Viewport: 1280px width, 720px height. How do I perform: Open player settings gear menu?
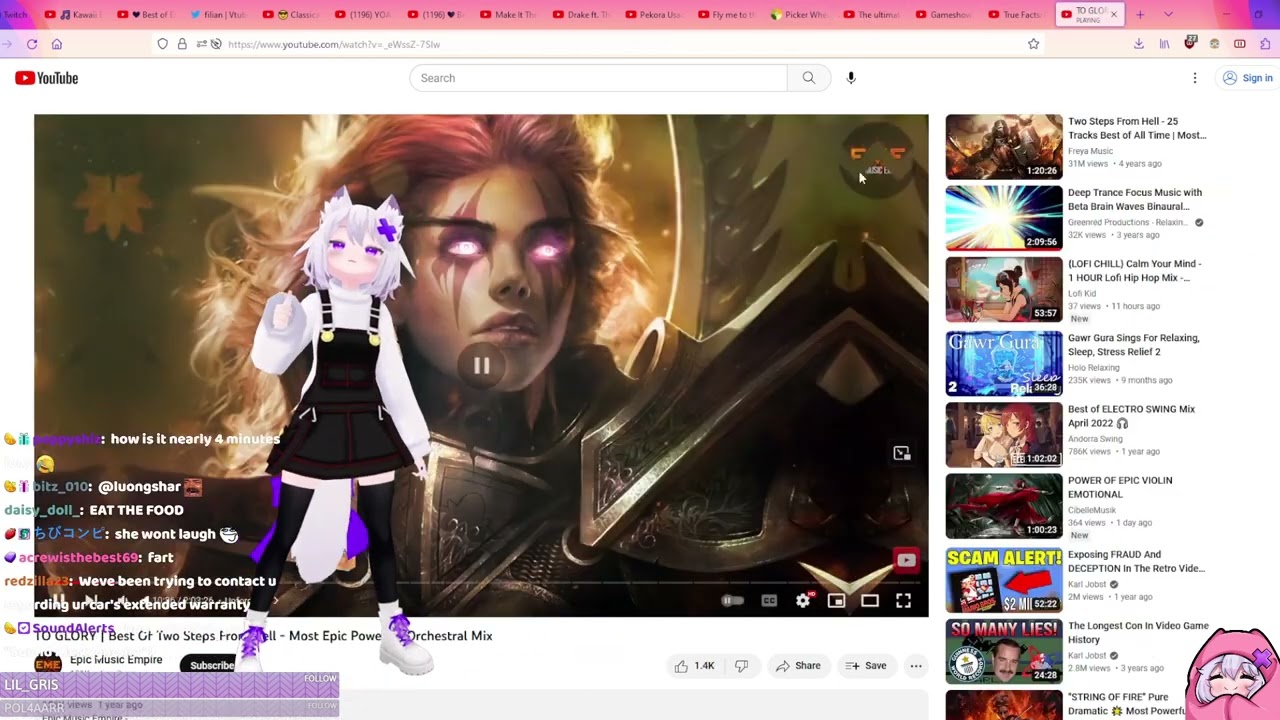click(803, 601)
